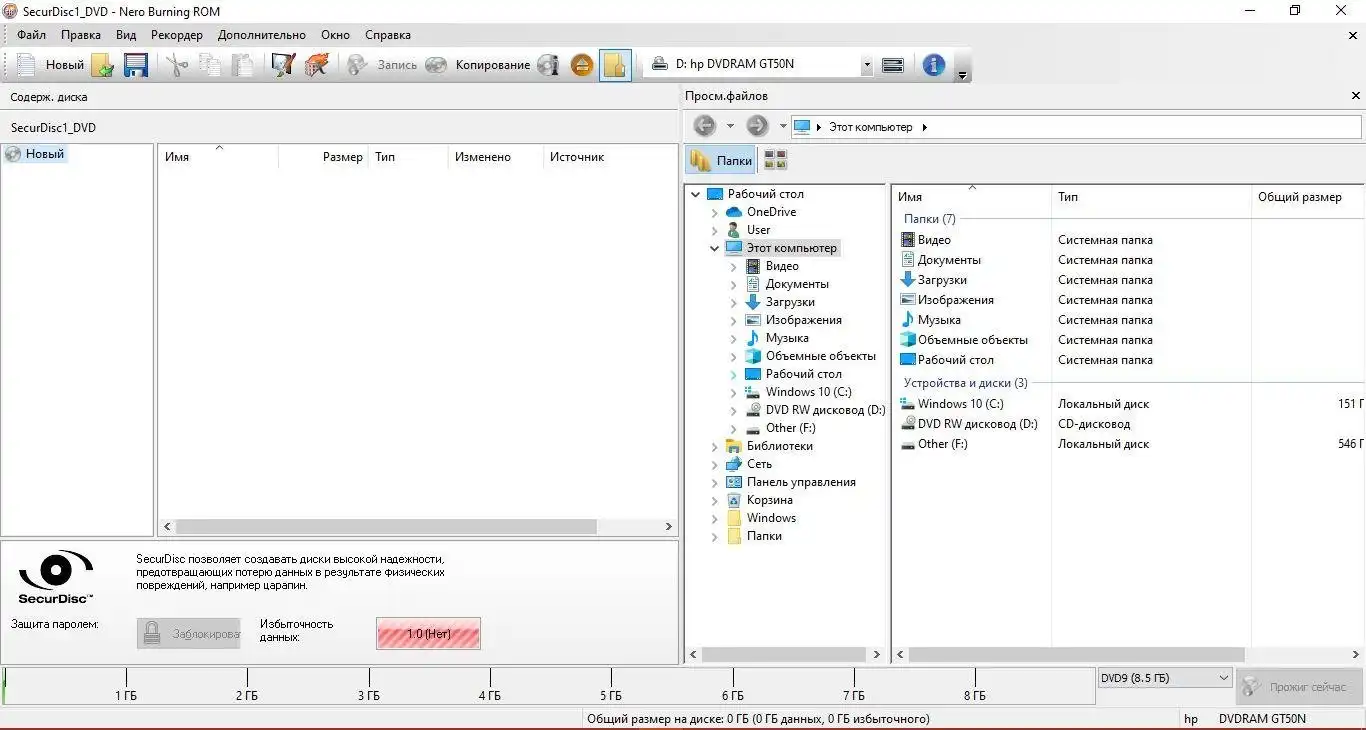Click the Прожиг сейчас burn now button

1298,687
